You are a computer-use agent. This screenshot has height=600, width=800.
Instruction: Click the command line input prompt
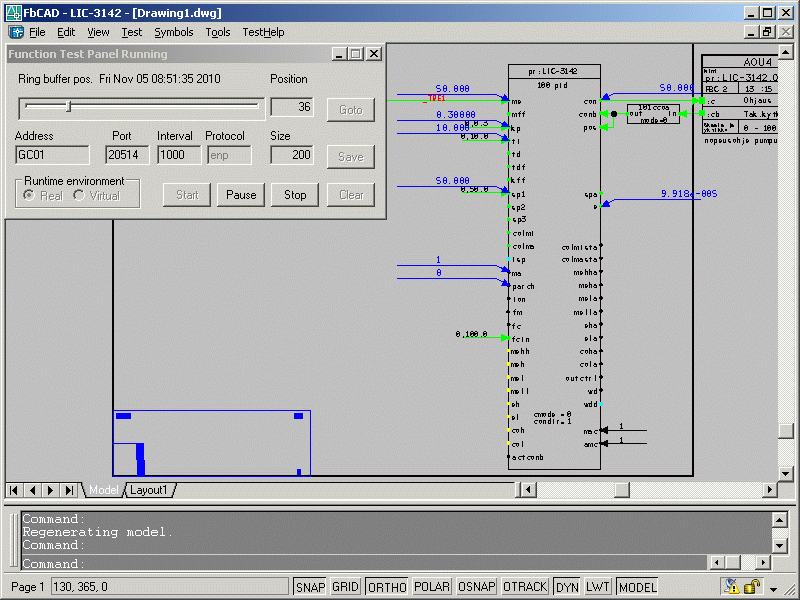coord(363,563)
